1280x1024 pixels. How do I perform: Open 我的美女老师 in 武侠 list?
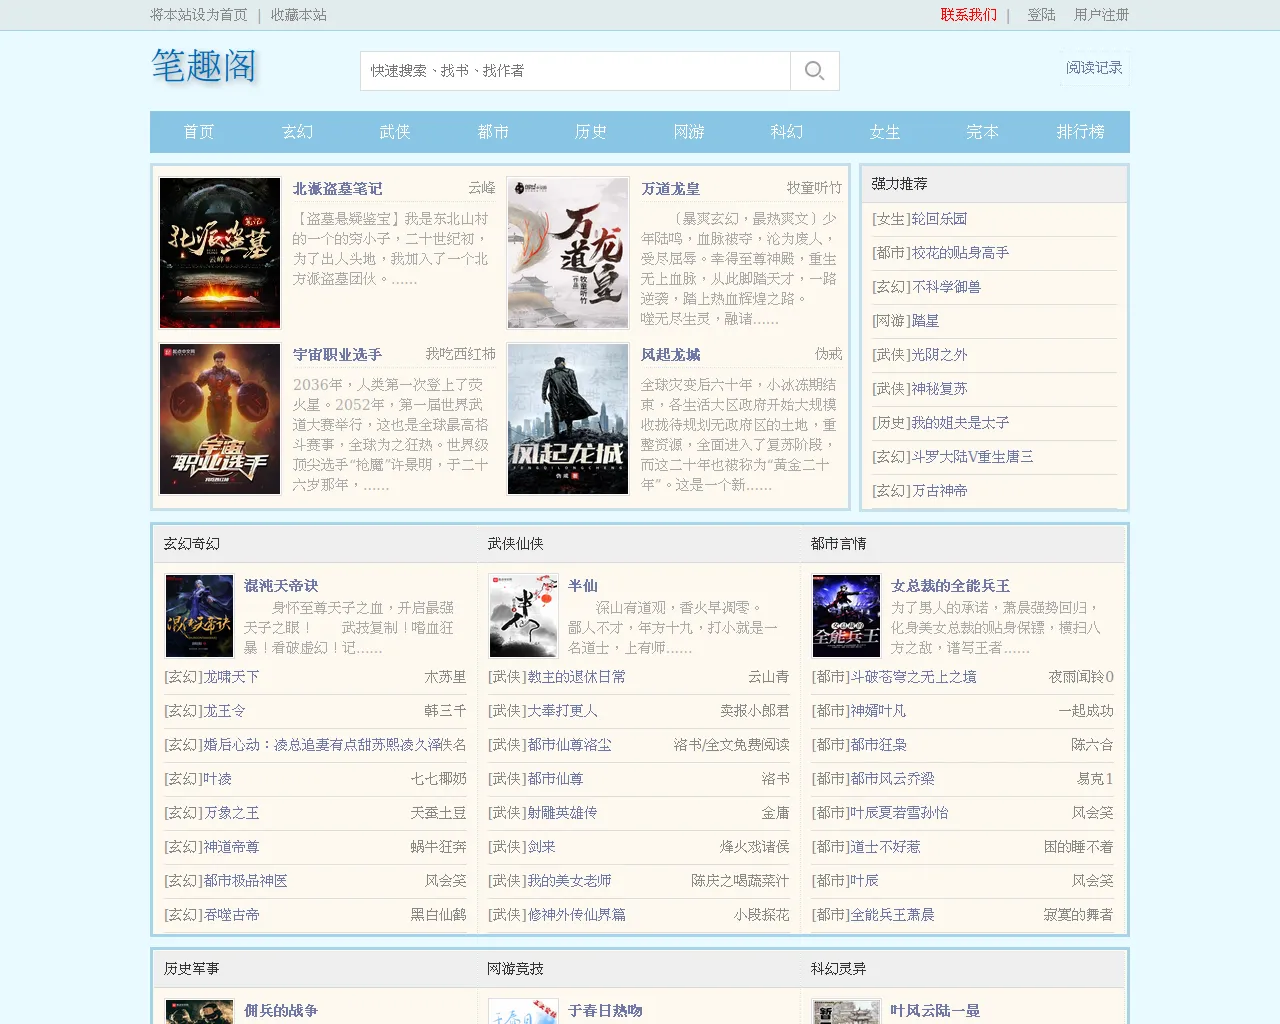click(569, 881)
